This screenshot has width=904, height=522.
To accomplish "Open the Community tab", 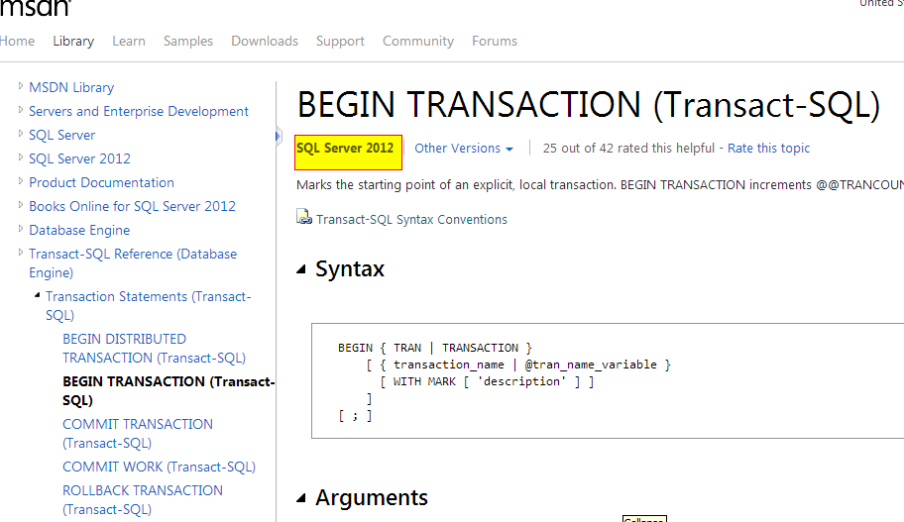I will pyautogui.click(x=418, y=41).
